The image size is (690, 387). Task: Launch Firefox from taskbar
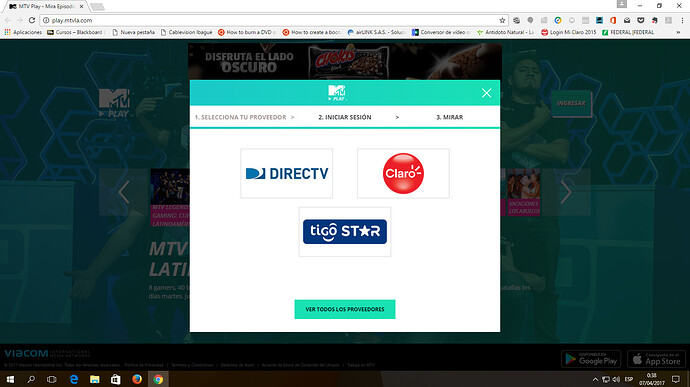tap(137, 379)
